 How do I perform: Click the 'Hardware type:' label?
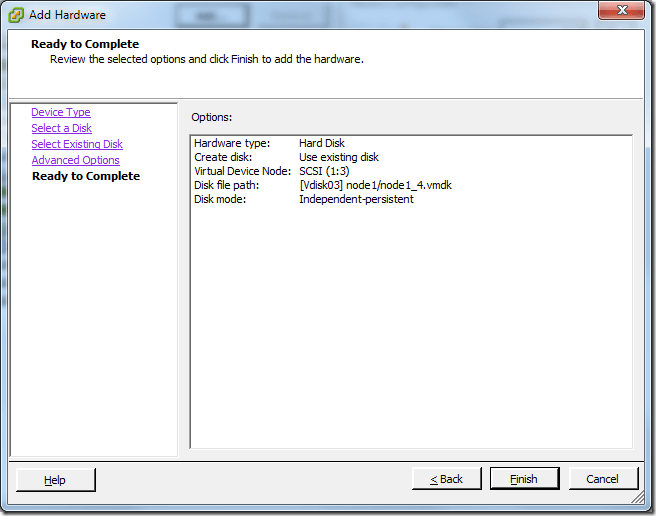pos(232,143)
